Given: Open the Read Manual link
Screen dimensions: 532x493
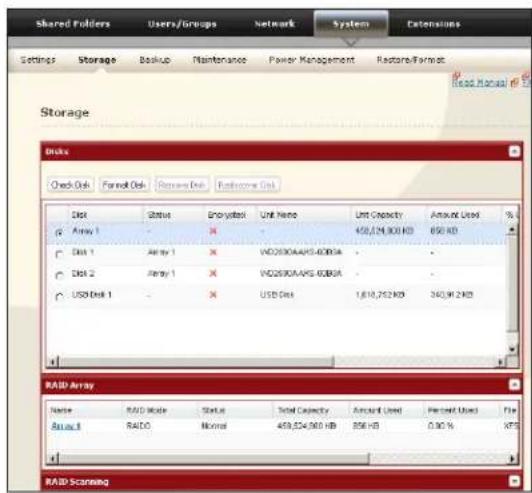Looking at the screenshot, I should (479, 82).
